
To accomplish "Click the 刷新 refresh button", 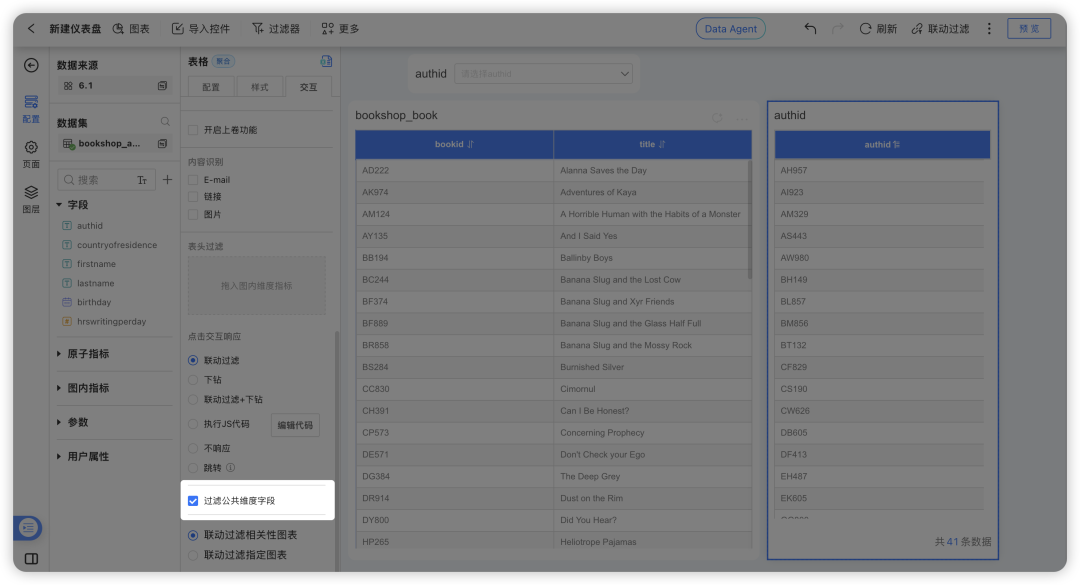I will (x=878, y=28).
